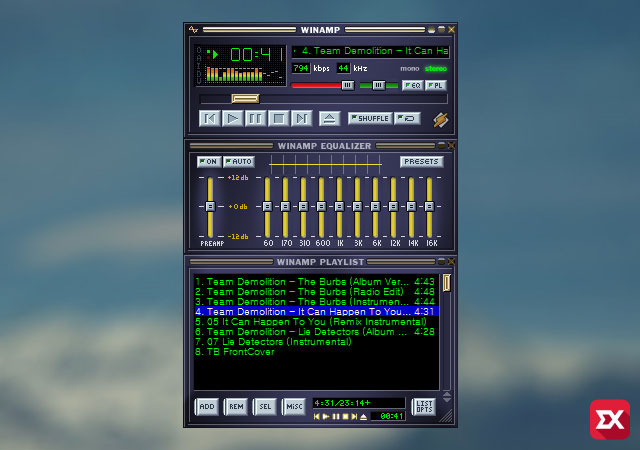Viewport: 640px width, 450px height.
Task: Open the playlist ADD menu
Action: tap(206, 407)
